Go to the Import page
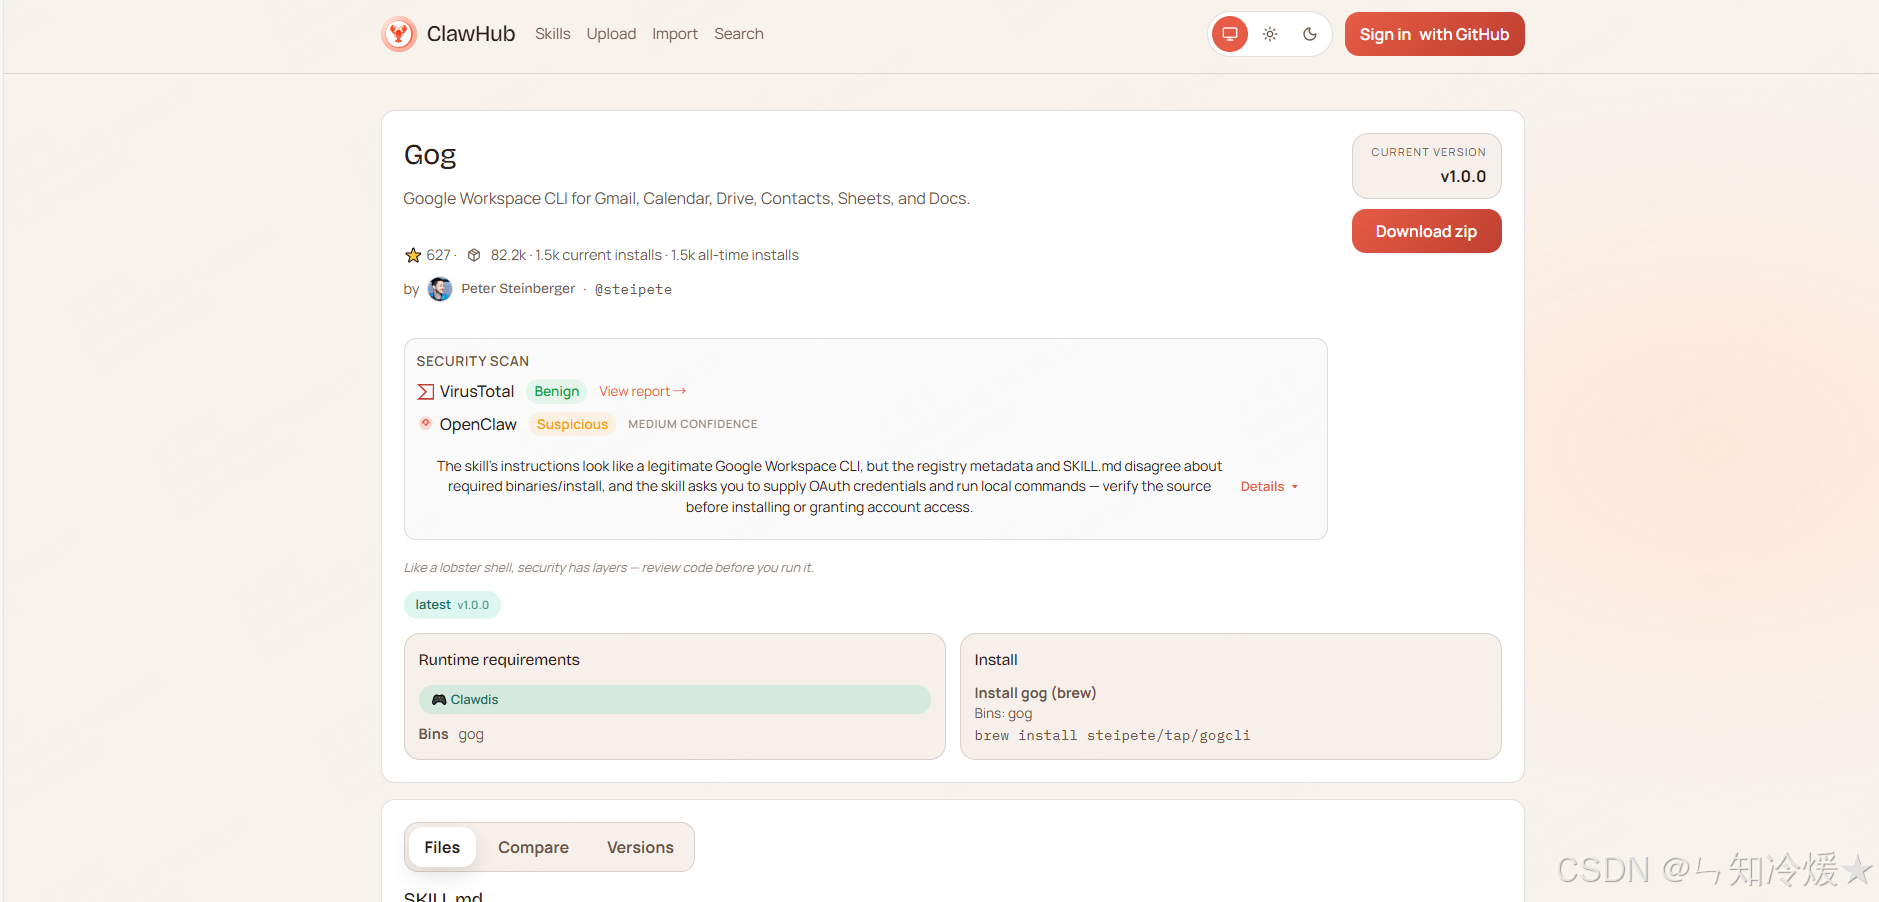 tap(675, 34)
